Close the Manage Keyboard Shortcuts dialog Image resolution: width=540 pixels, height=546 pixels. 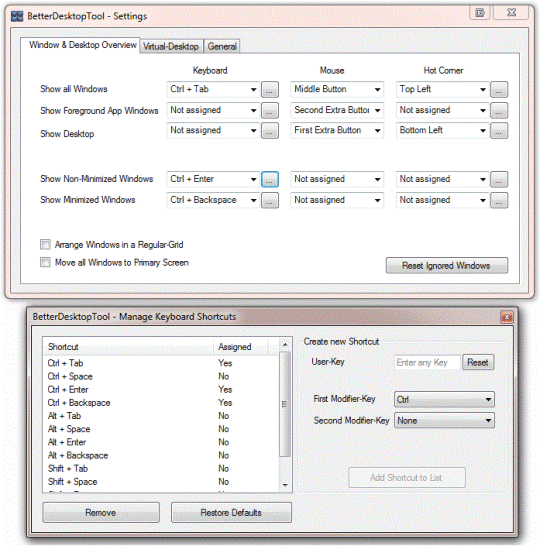pyautogui.click(x=507, y=317)
